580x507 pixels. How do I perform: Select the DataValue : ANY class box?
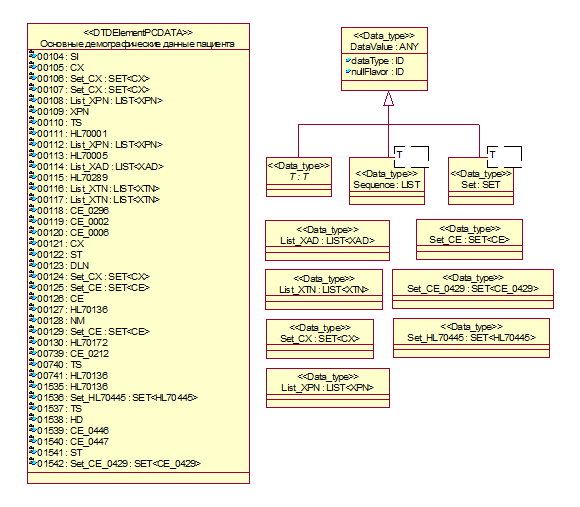[384, 59]
